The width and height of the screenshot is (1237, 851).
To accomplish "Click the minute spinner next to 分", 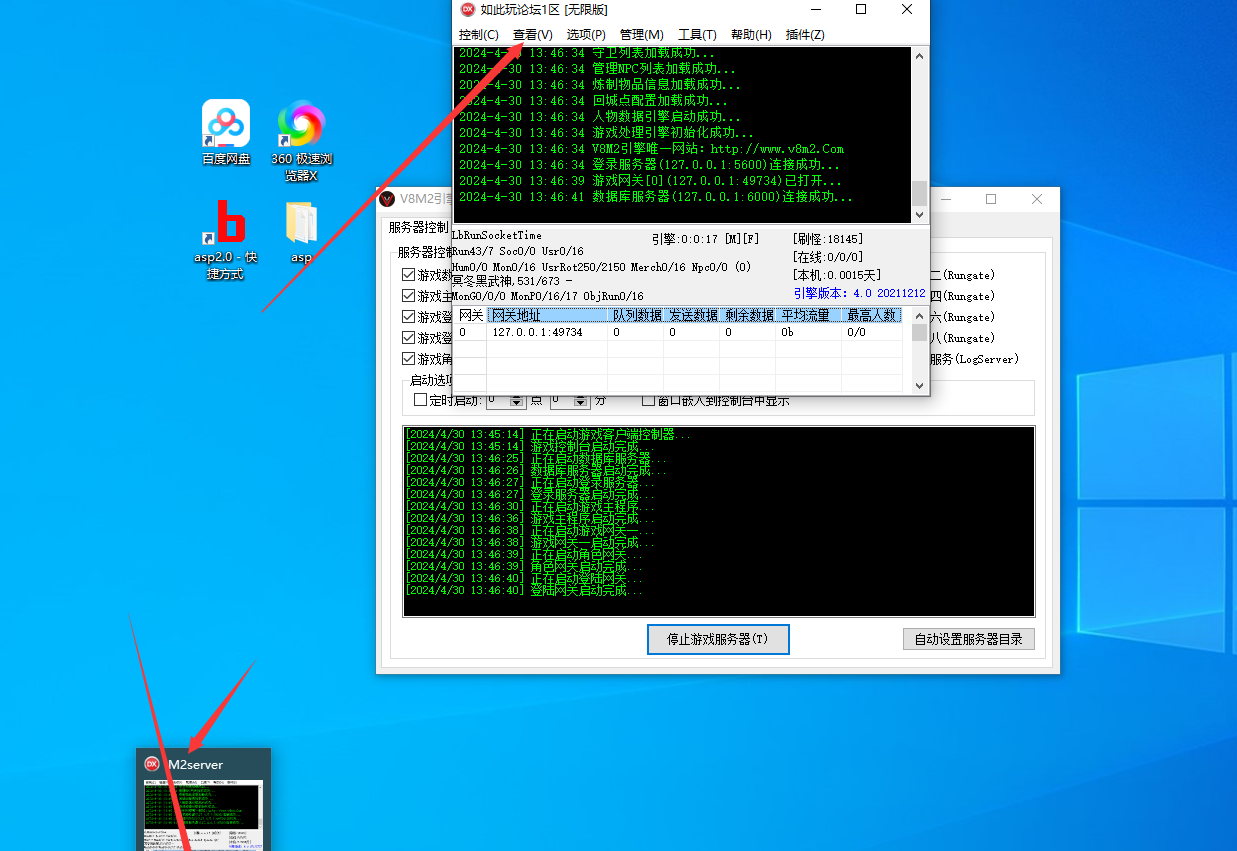I will (x=570, y=400).
